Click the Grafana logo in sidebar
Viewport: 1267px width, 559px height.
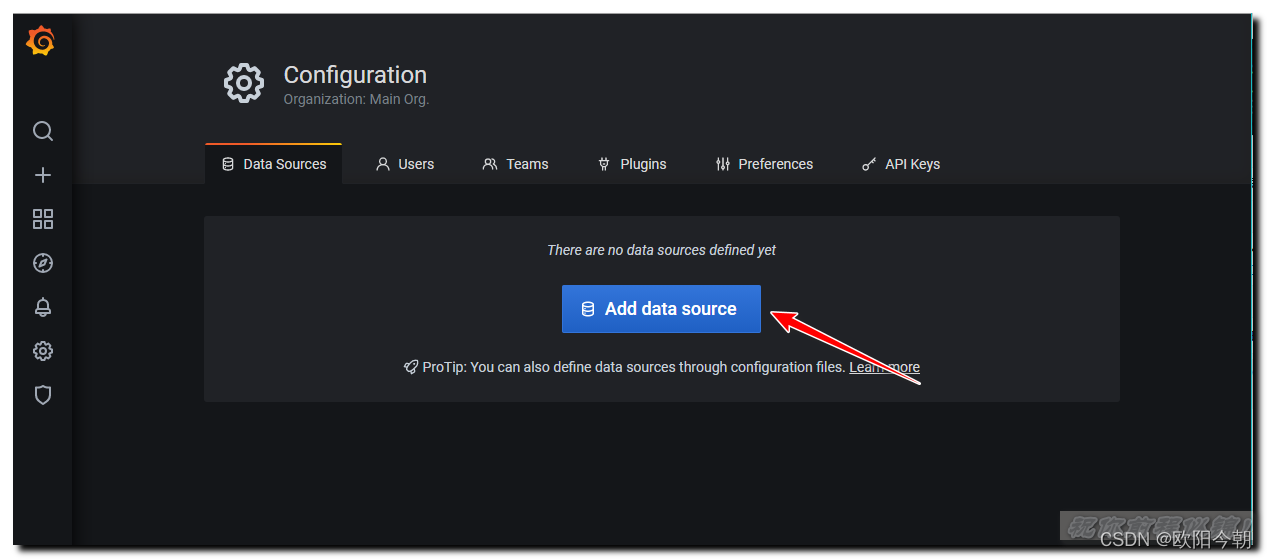coord(41,41)
